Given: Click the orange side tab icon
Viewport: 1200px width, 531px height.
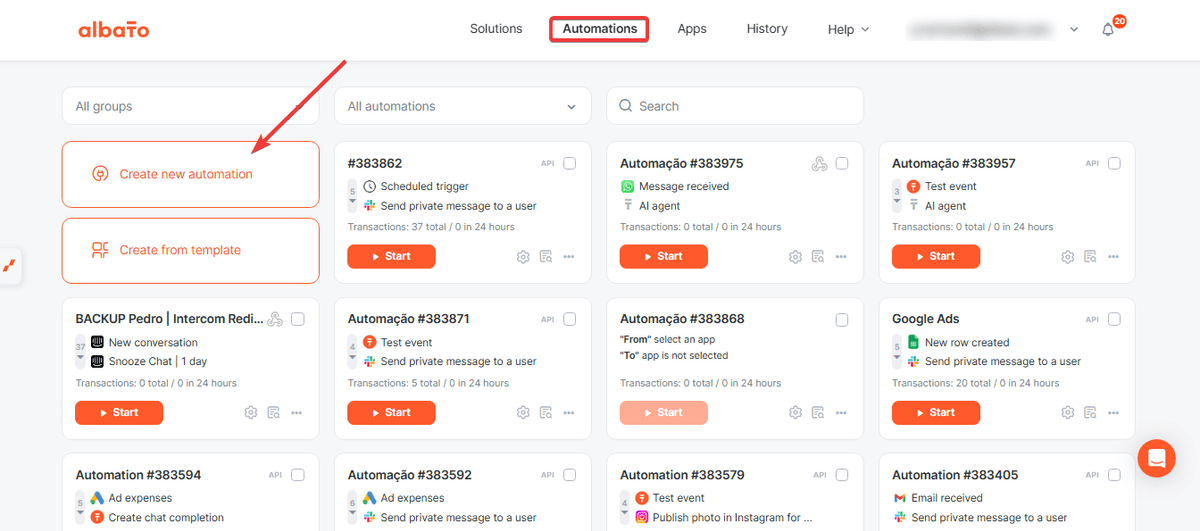Looking at the screenshot, I should pos(9,265).
